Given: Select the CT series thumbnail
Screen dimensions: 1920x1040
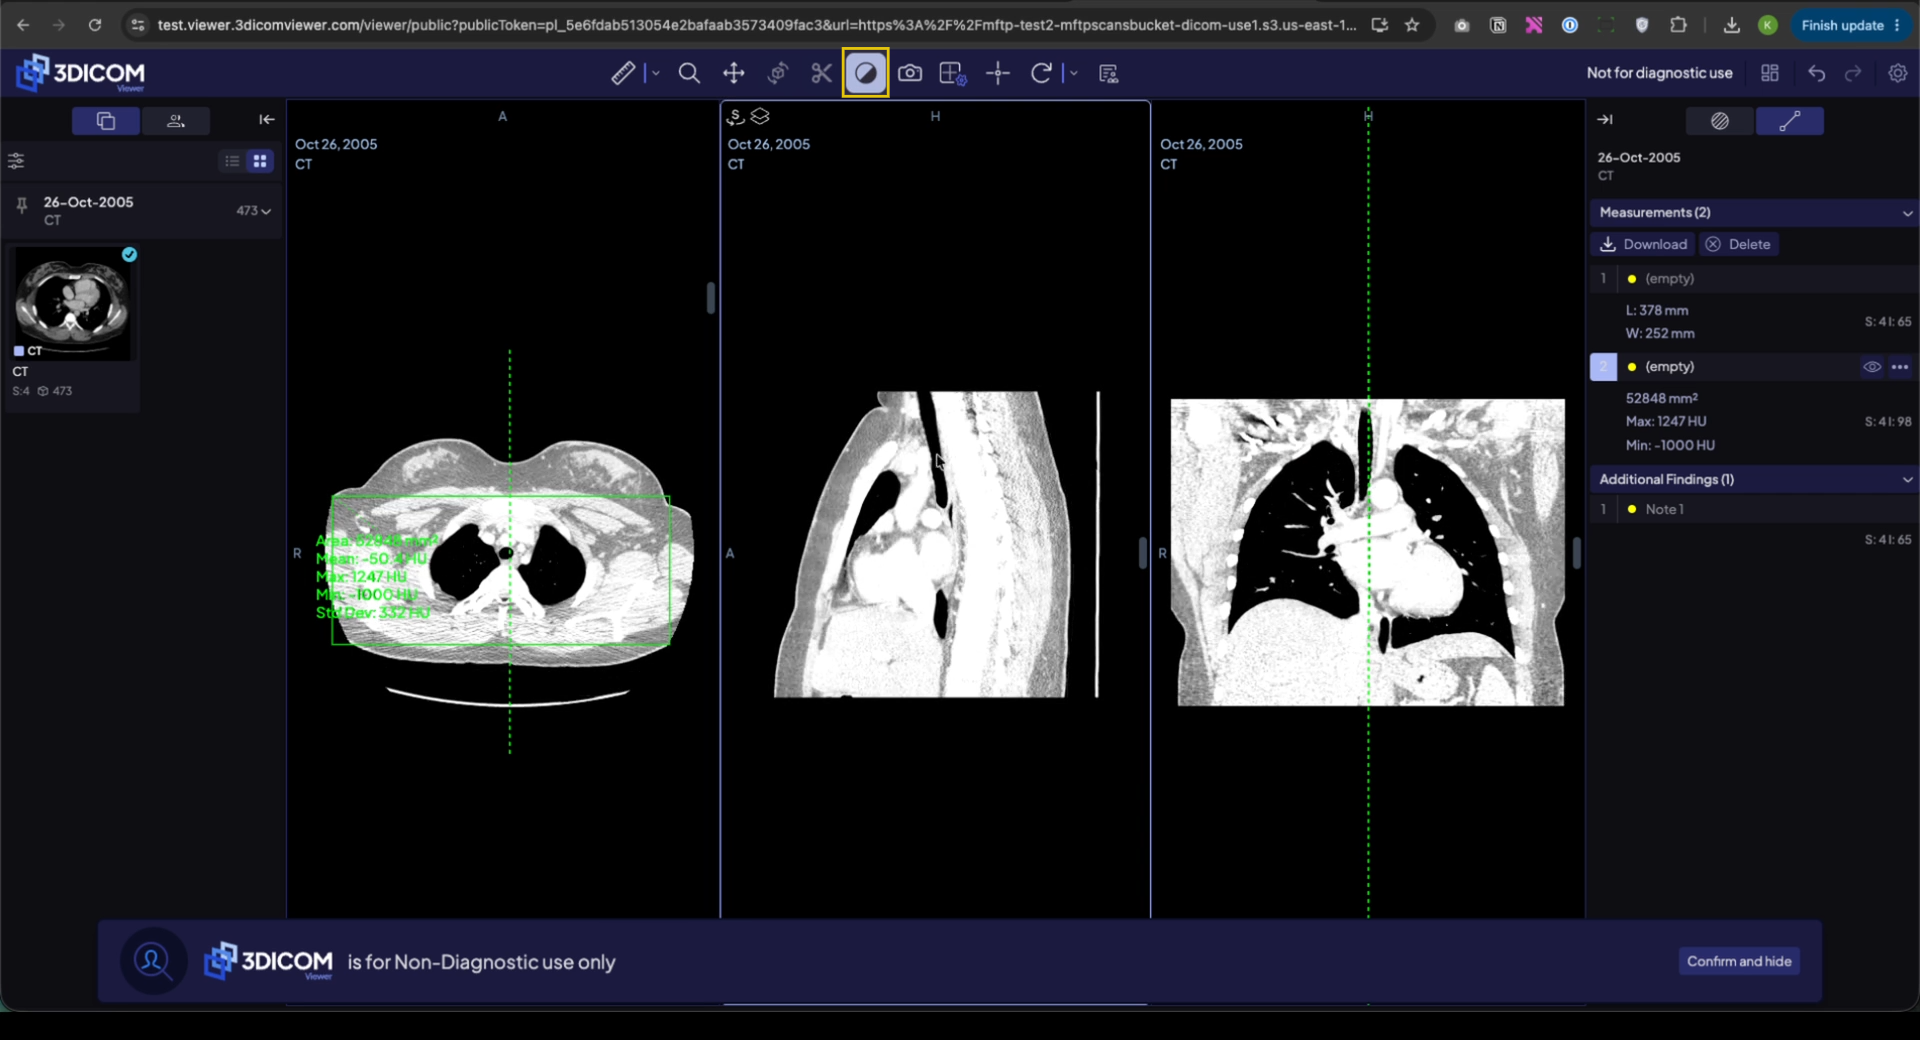Looking at the screenshot, I should click(x=72, y=304).
